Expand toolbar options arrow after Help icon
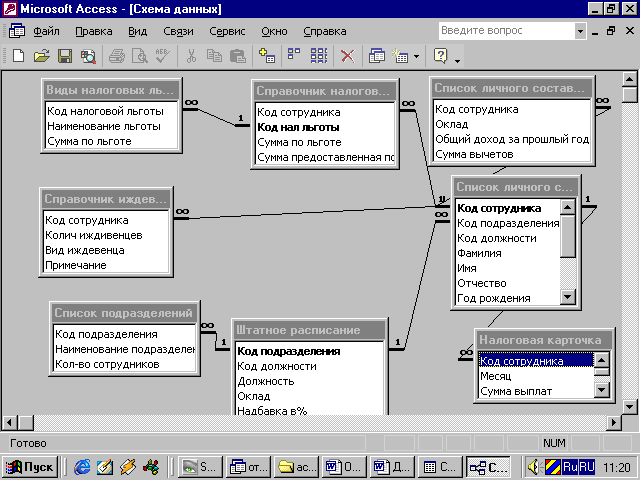Viewport: 640px width, 480px height. pos(456,58)
